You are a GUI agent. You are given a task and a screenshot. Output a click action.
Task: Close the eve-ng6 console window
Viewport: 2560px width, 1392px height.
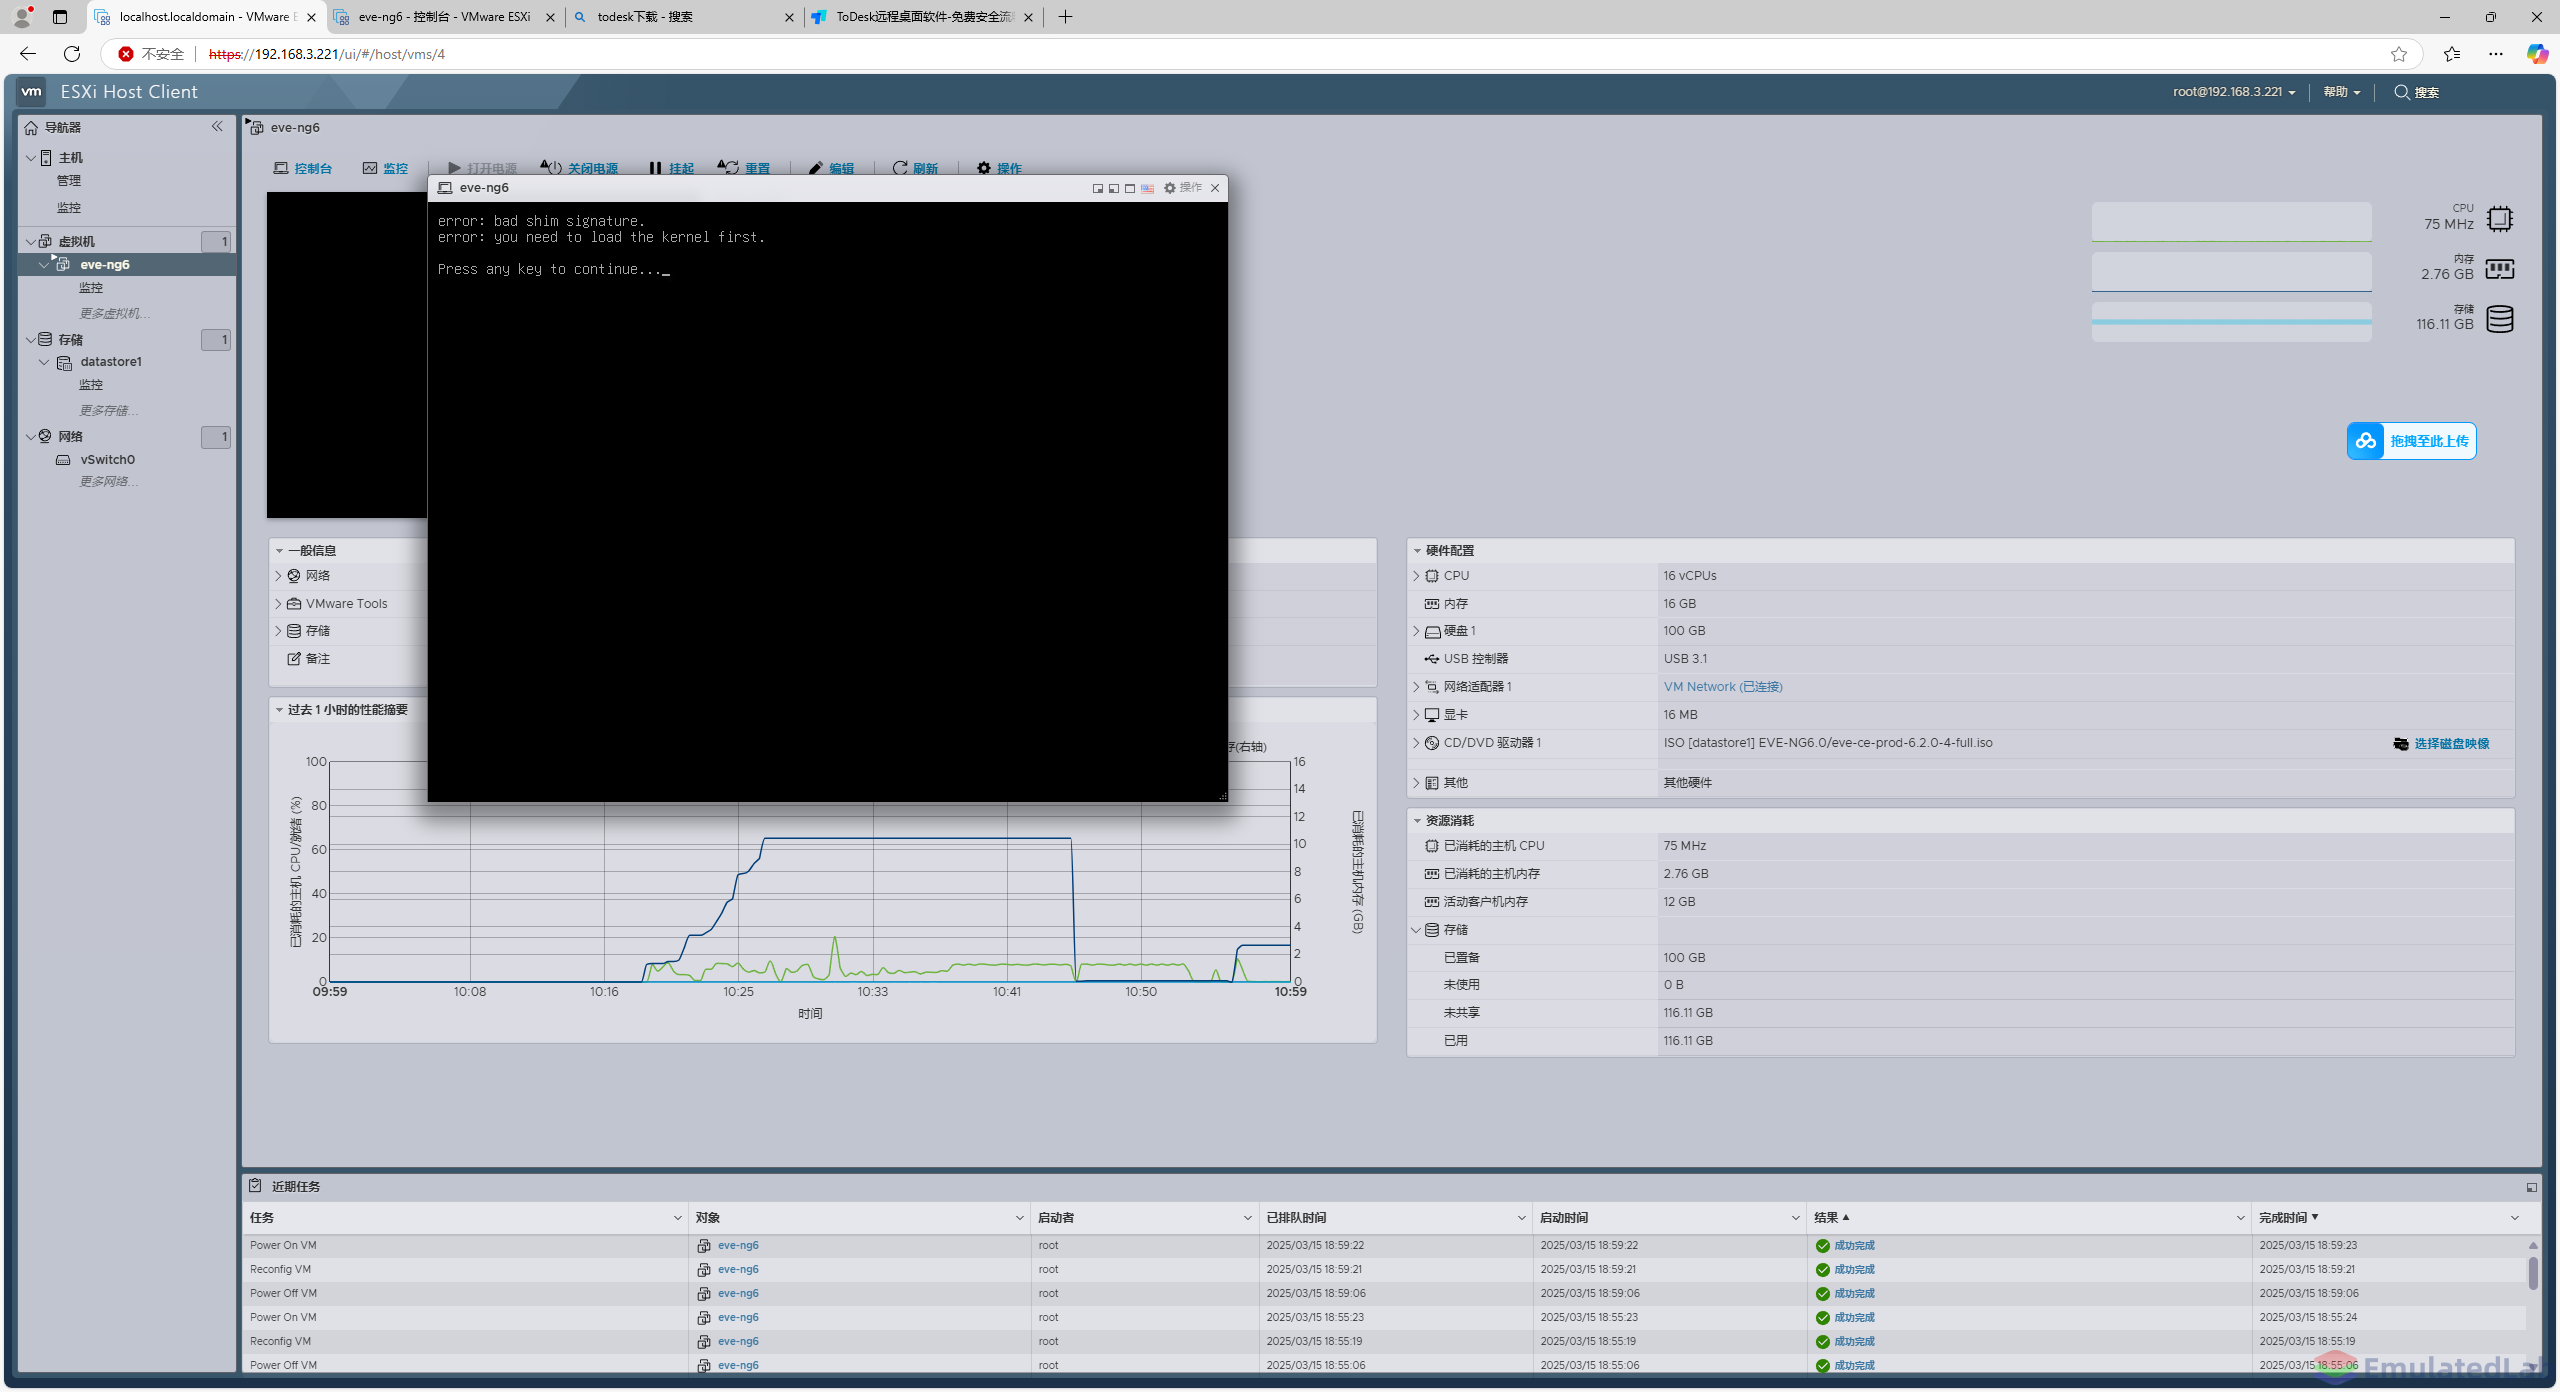click(x=1215, y=188)
